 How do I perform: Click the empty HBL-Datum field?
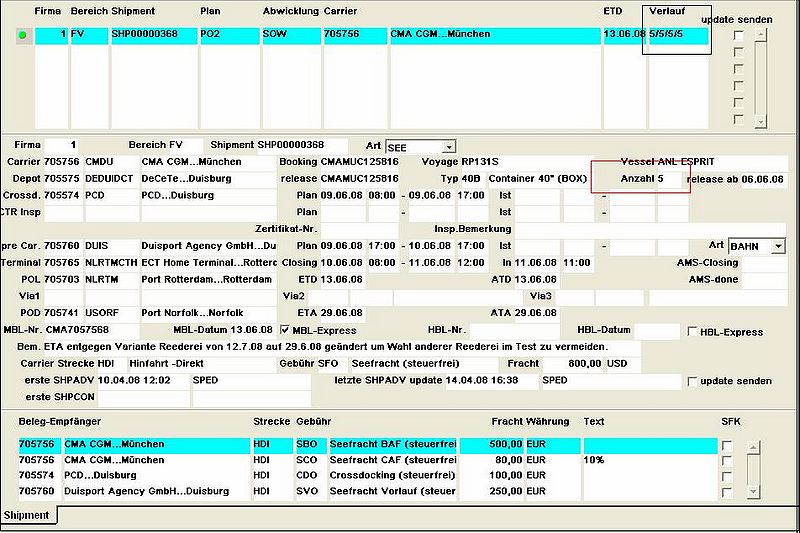pyautogui.click(x=657, y=330)
